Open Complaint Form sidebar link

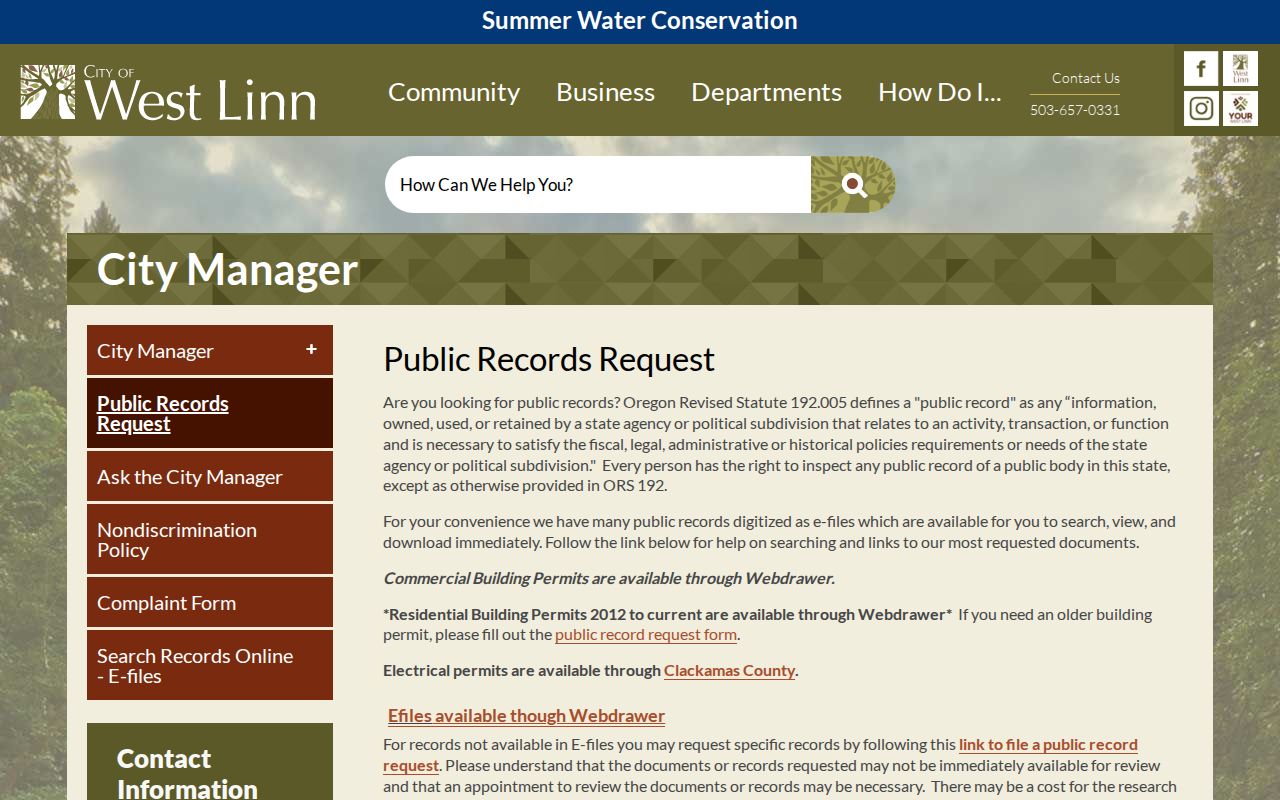click(x=210, y=603)
